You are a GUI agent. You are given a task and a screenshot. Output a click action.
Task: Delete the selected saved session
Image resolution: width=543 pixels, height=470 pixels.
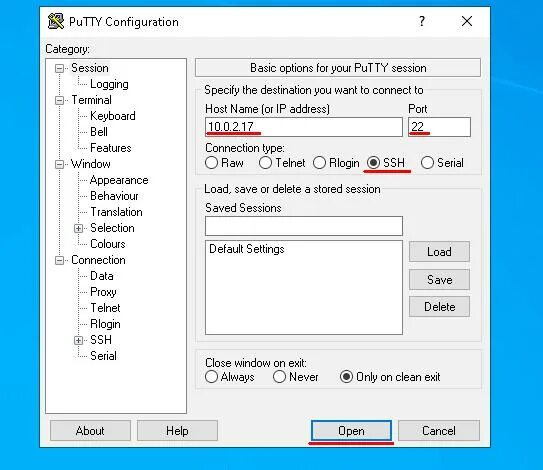(439, 307)
